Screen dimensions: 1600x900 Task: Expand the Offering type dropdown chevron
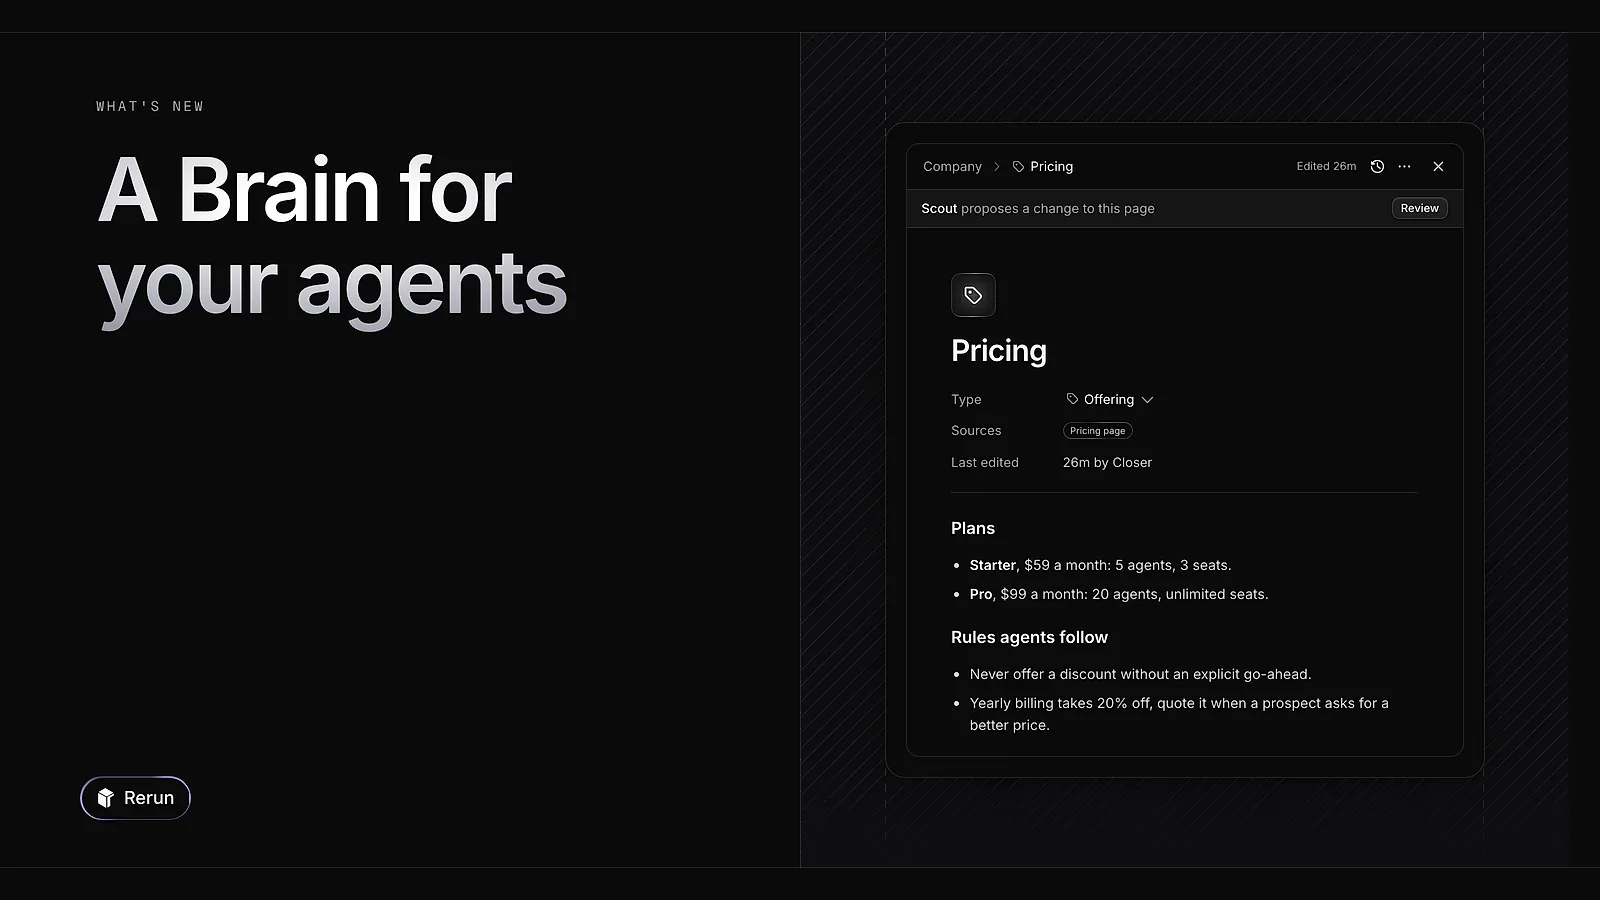[x=1147, y=400]
